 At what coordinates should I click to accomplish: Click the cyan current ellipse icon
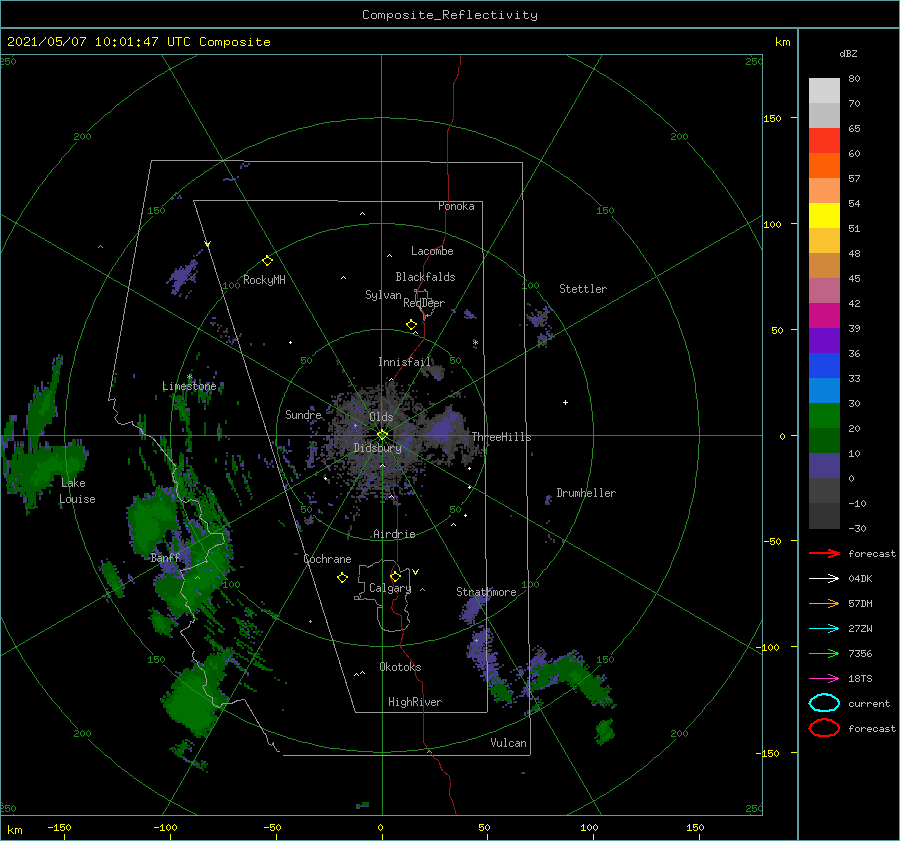click(824, 703)
